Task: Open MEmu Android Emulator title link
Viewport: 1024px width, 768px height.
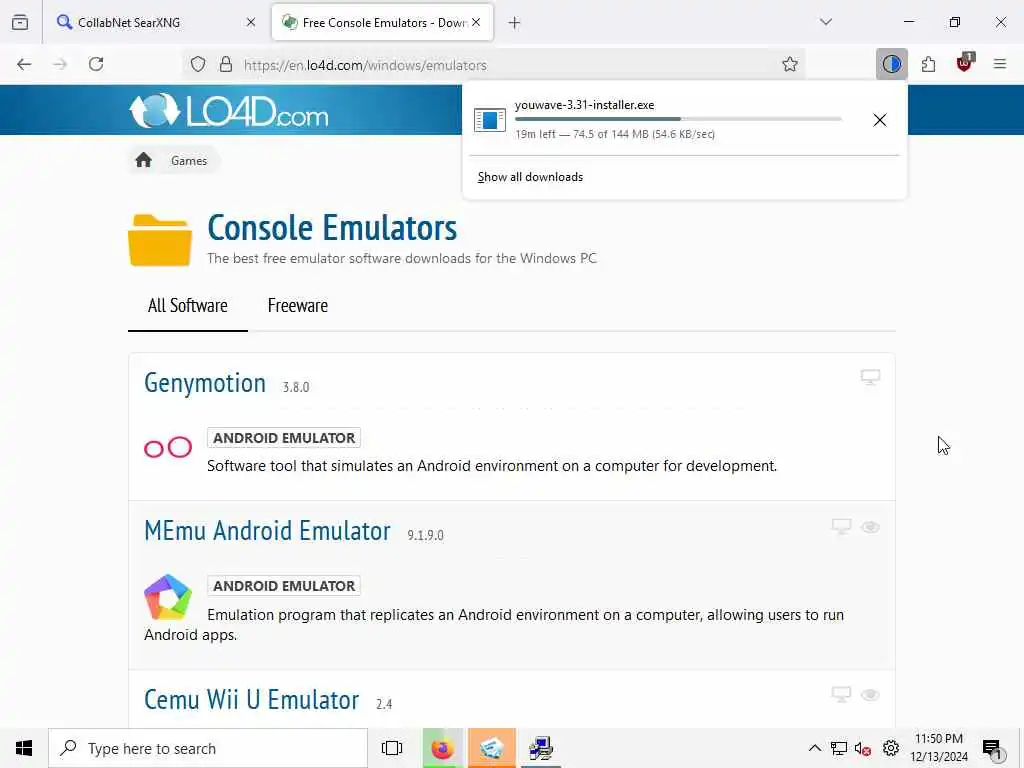Action: pos(267,531)
